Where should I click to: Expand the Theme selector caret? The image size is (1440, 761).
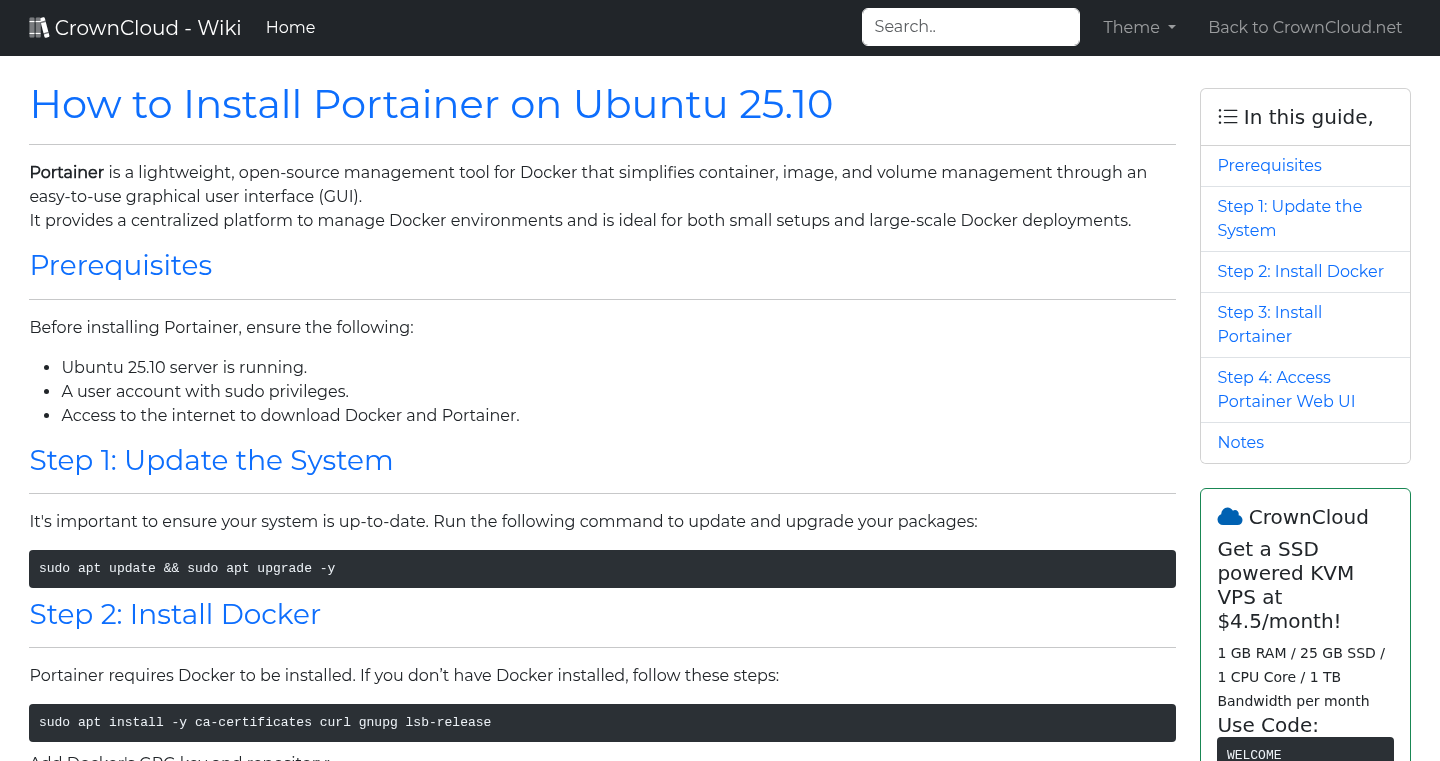(x=1170, y=27)
